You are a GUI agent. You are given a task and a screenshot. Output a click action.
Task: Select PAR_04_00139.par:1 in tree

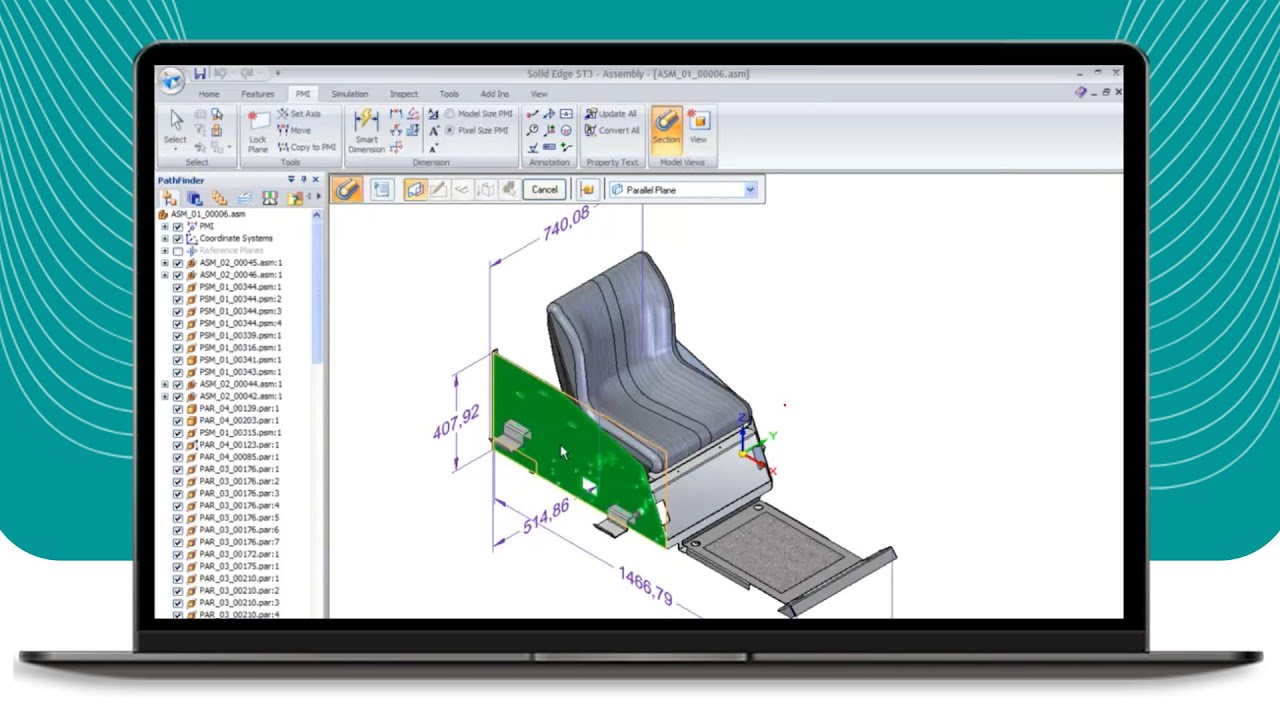click(240, 408)
